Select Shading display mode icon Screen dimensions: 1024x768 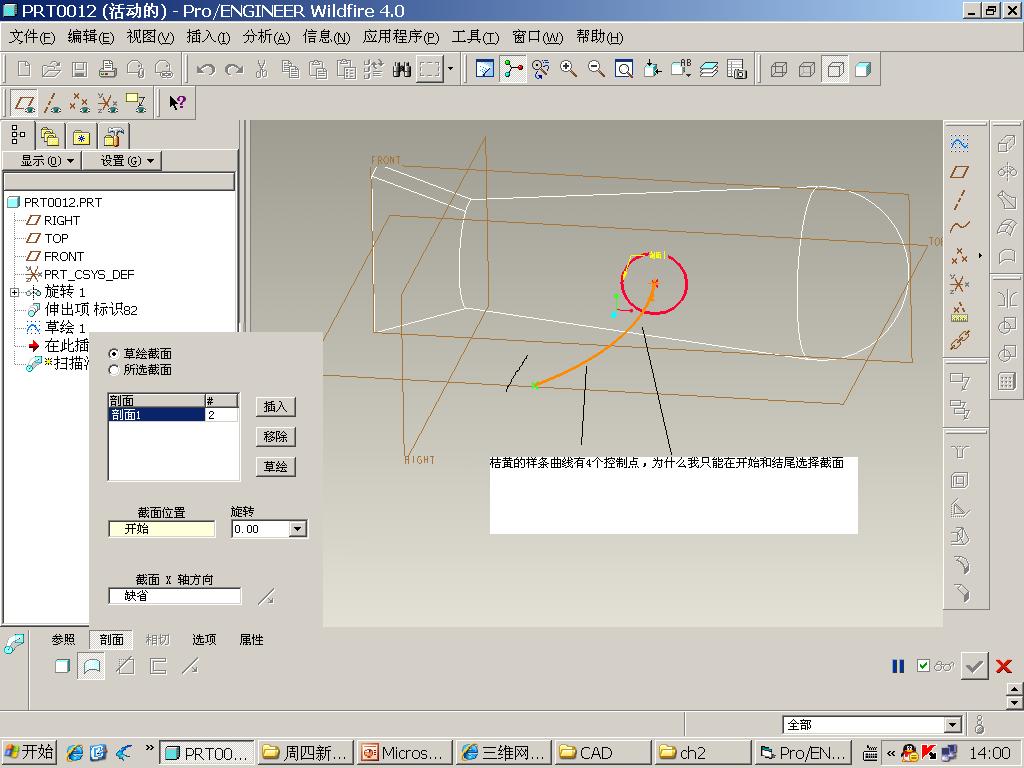click(863, 69)
